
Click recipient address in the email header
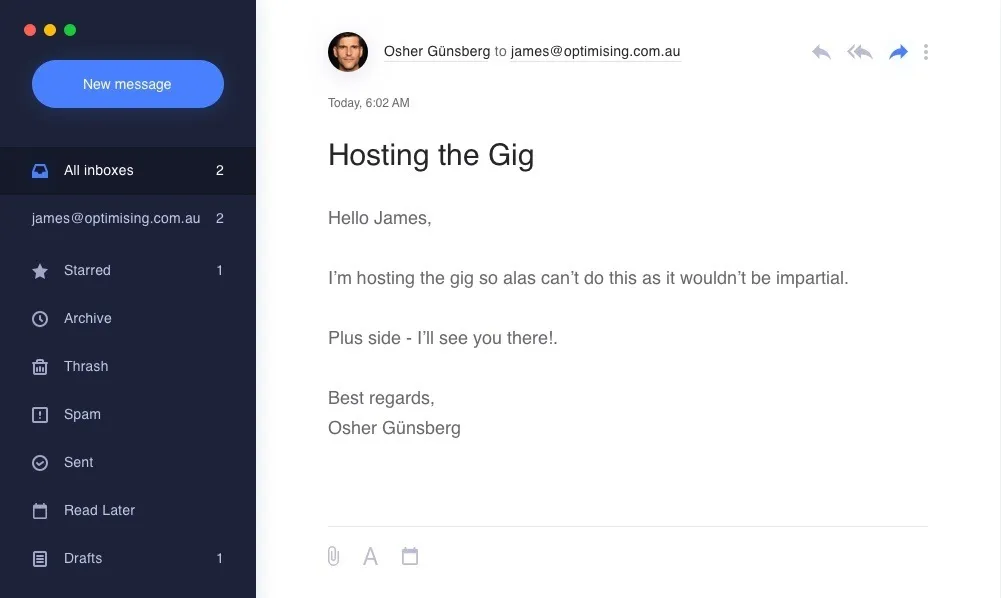[x=595, y=52]
